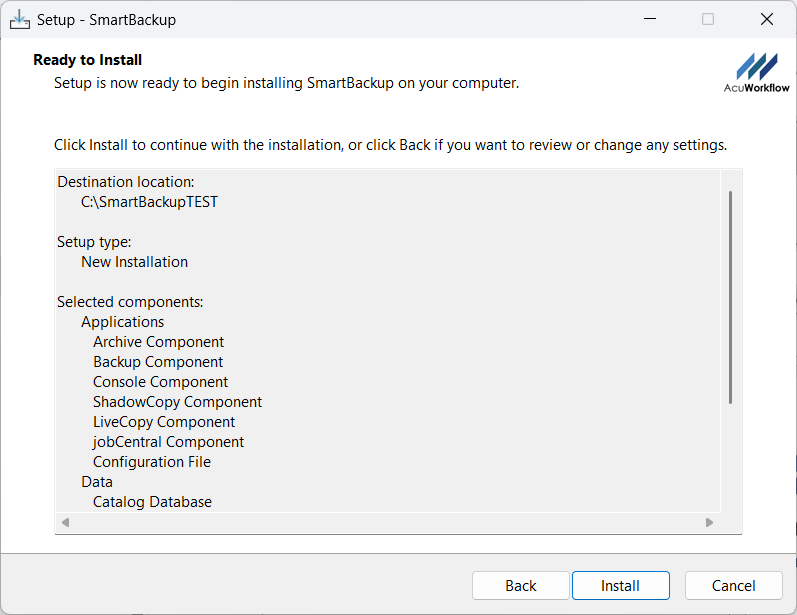
Task: Click the Install button
Action: point(620,586)
